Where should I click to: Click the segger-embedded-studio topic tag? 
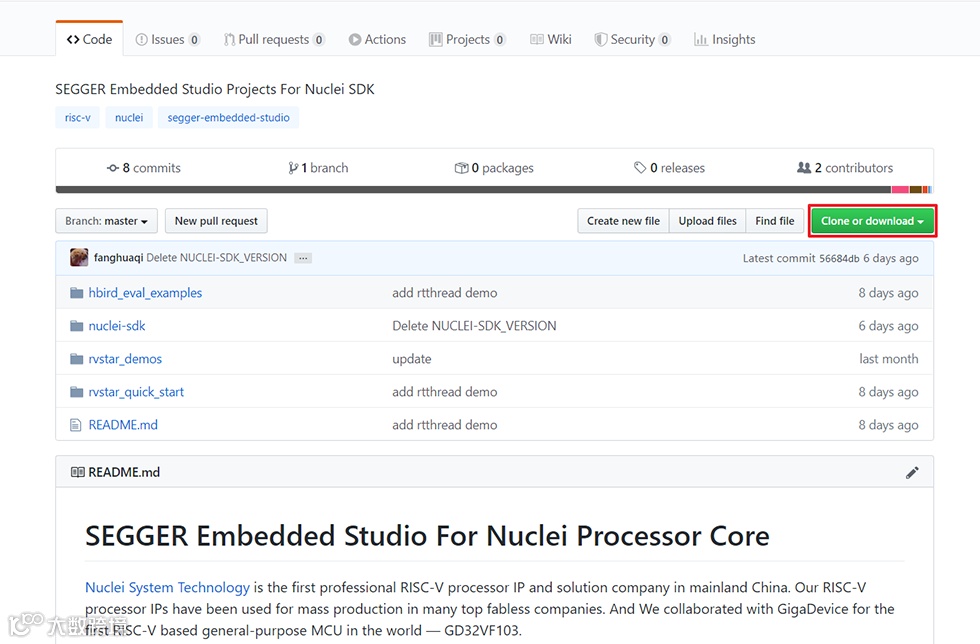[228, 118]
